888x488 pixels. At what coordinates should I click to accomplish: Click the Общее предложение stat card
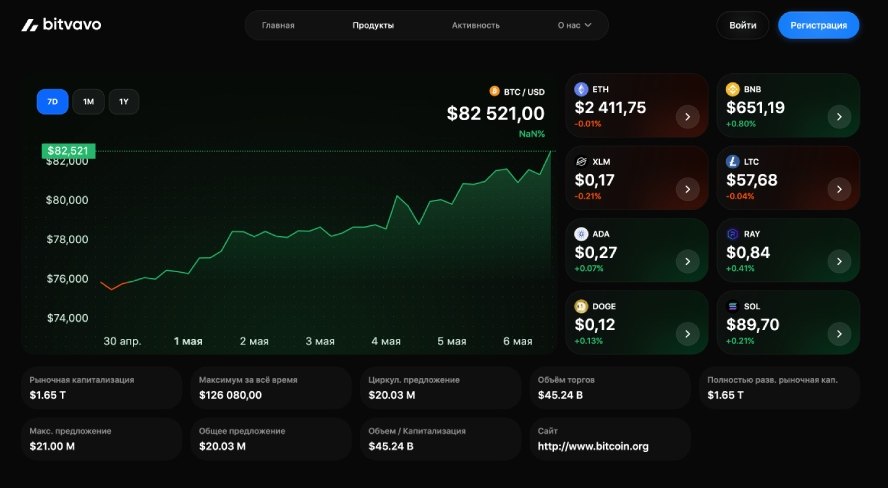[271, 439]
